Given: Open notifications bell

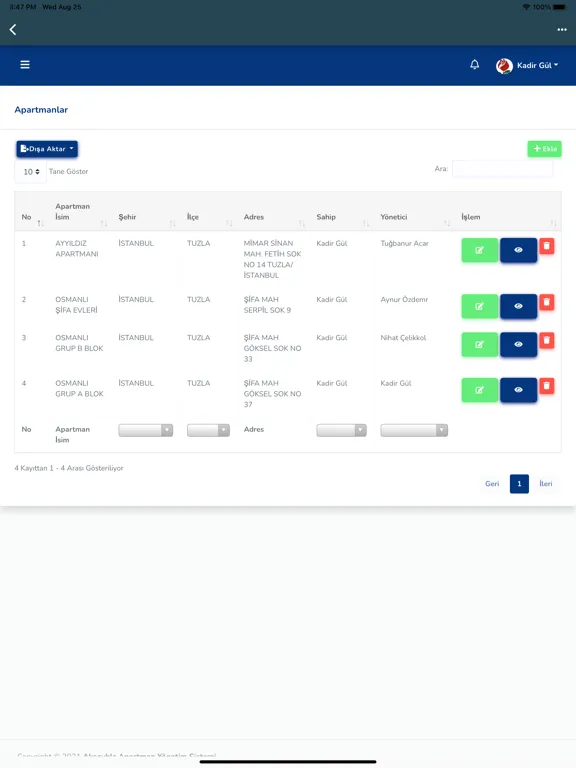Looking at the screenshot, I should pos(475,65).
